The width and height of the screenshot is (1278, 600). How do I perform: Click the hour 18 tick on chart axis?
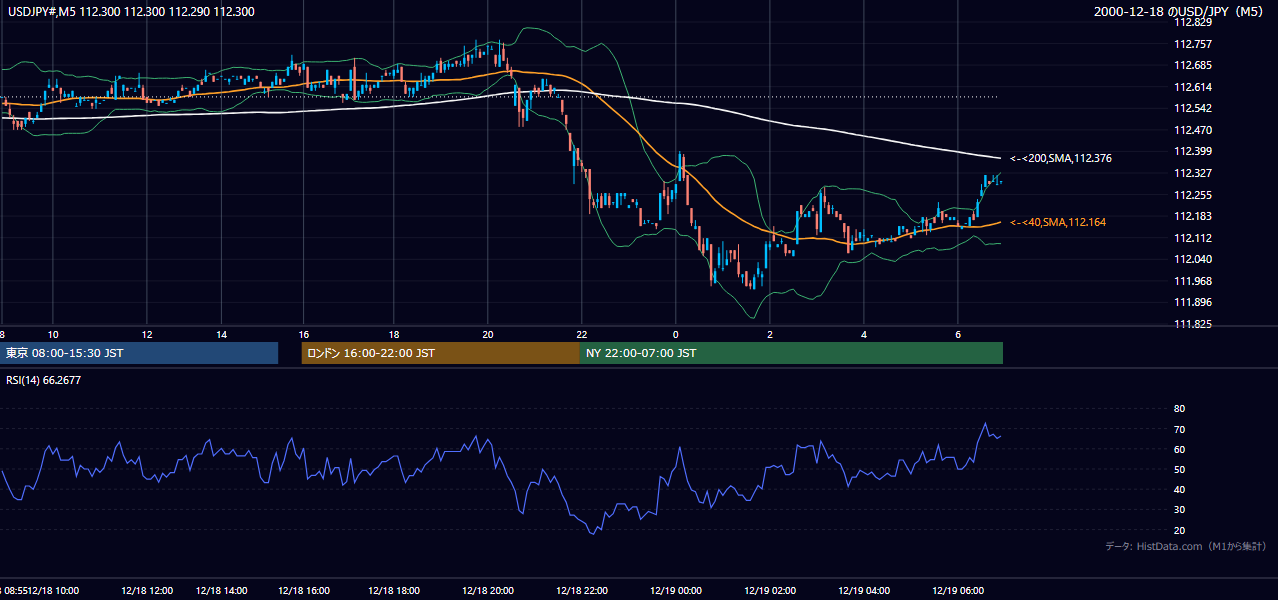pyautogui.click(x=394, y=334)
